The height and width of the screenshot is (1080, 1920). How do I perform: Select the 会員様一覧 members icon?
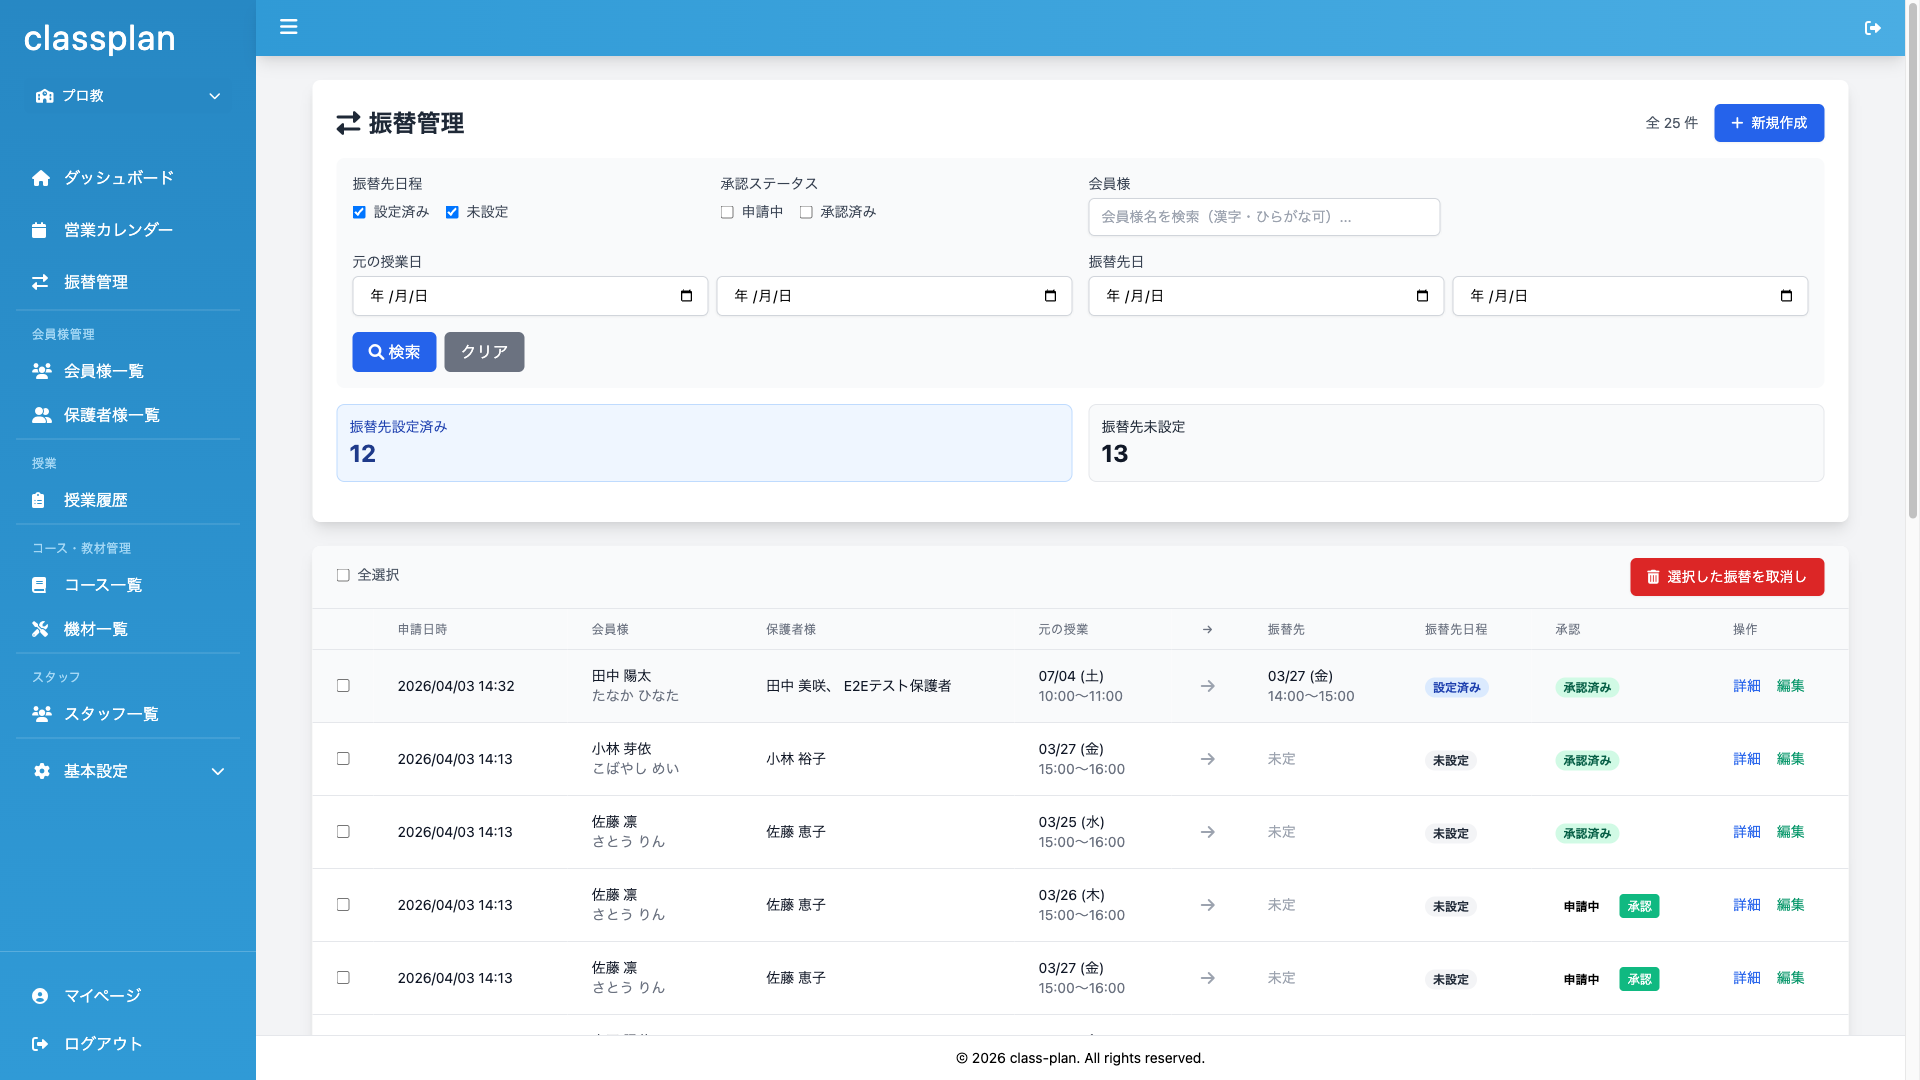point(41,371)
